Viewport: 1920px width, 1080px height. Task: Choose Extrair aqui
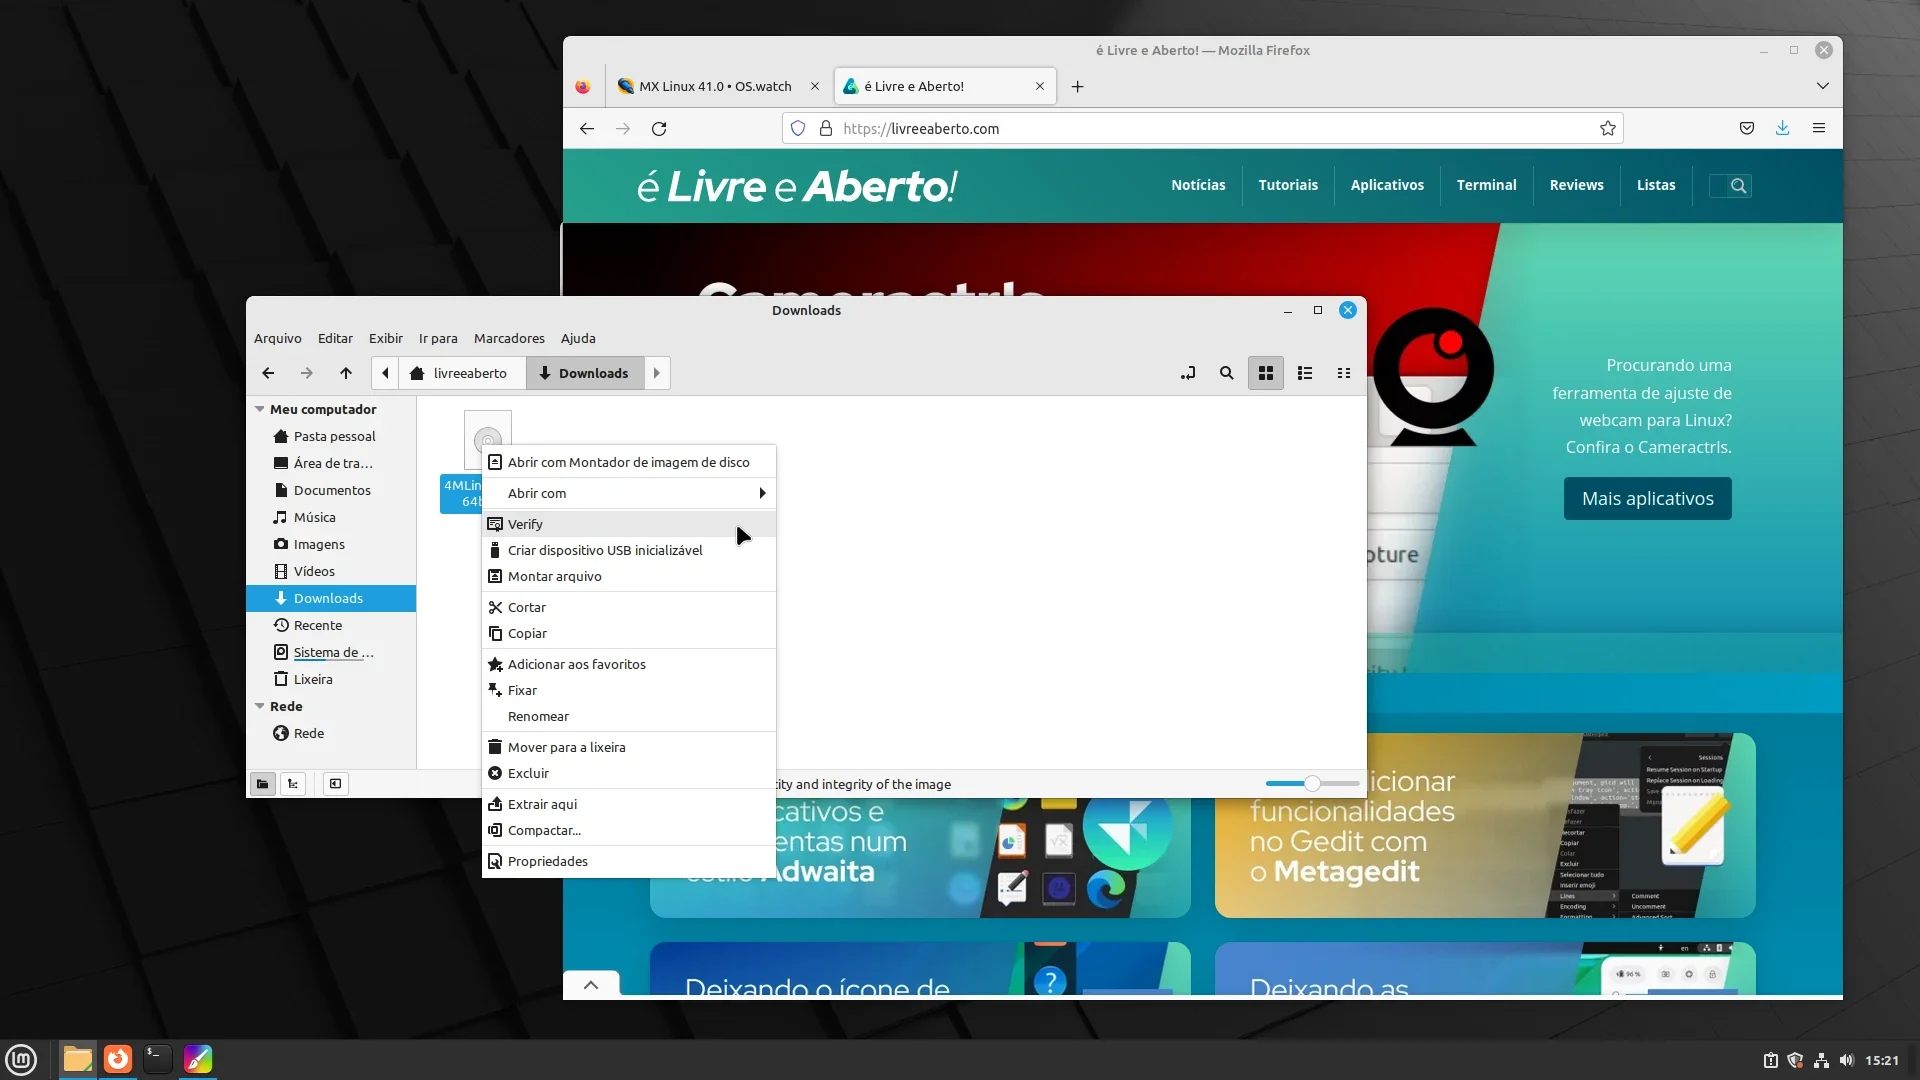click(x=629, y=804)
